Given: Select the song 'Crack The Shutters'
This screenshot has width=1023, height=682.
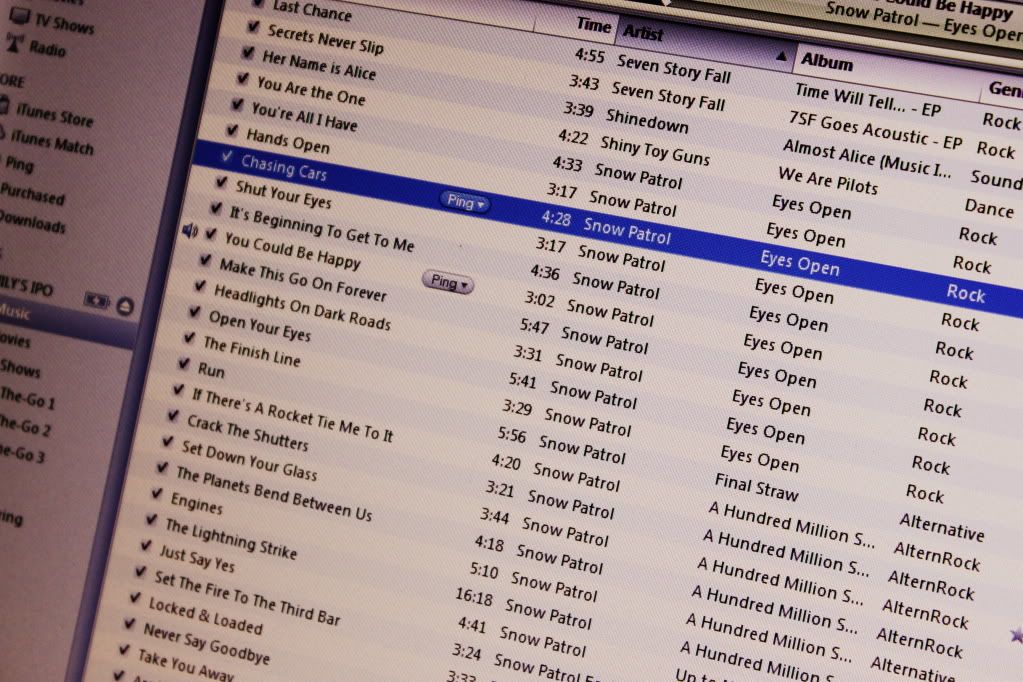Looking at the screenshot, I should 248,432.
